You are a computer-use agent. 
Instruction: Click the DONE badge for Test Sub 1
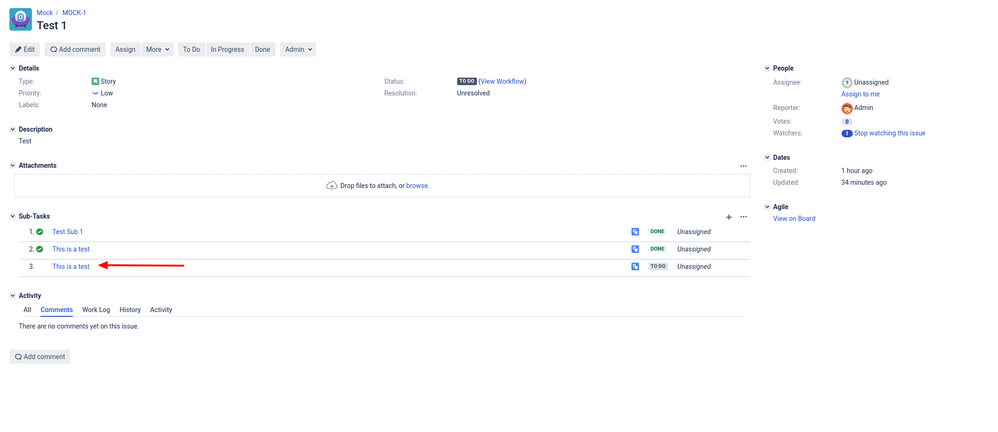[657, 232]
